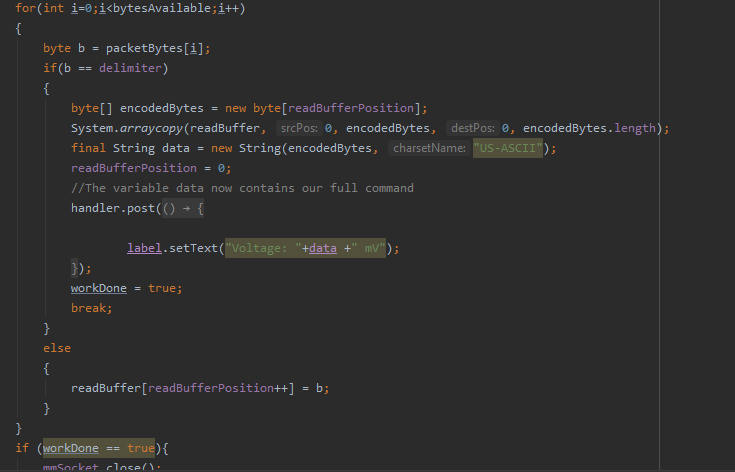This screenshot has width=735, height=472.
Task: Click "encodedBytes.length" in arraycopy call
Action: coord(589,128)
